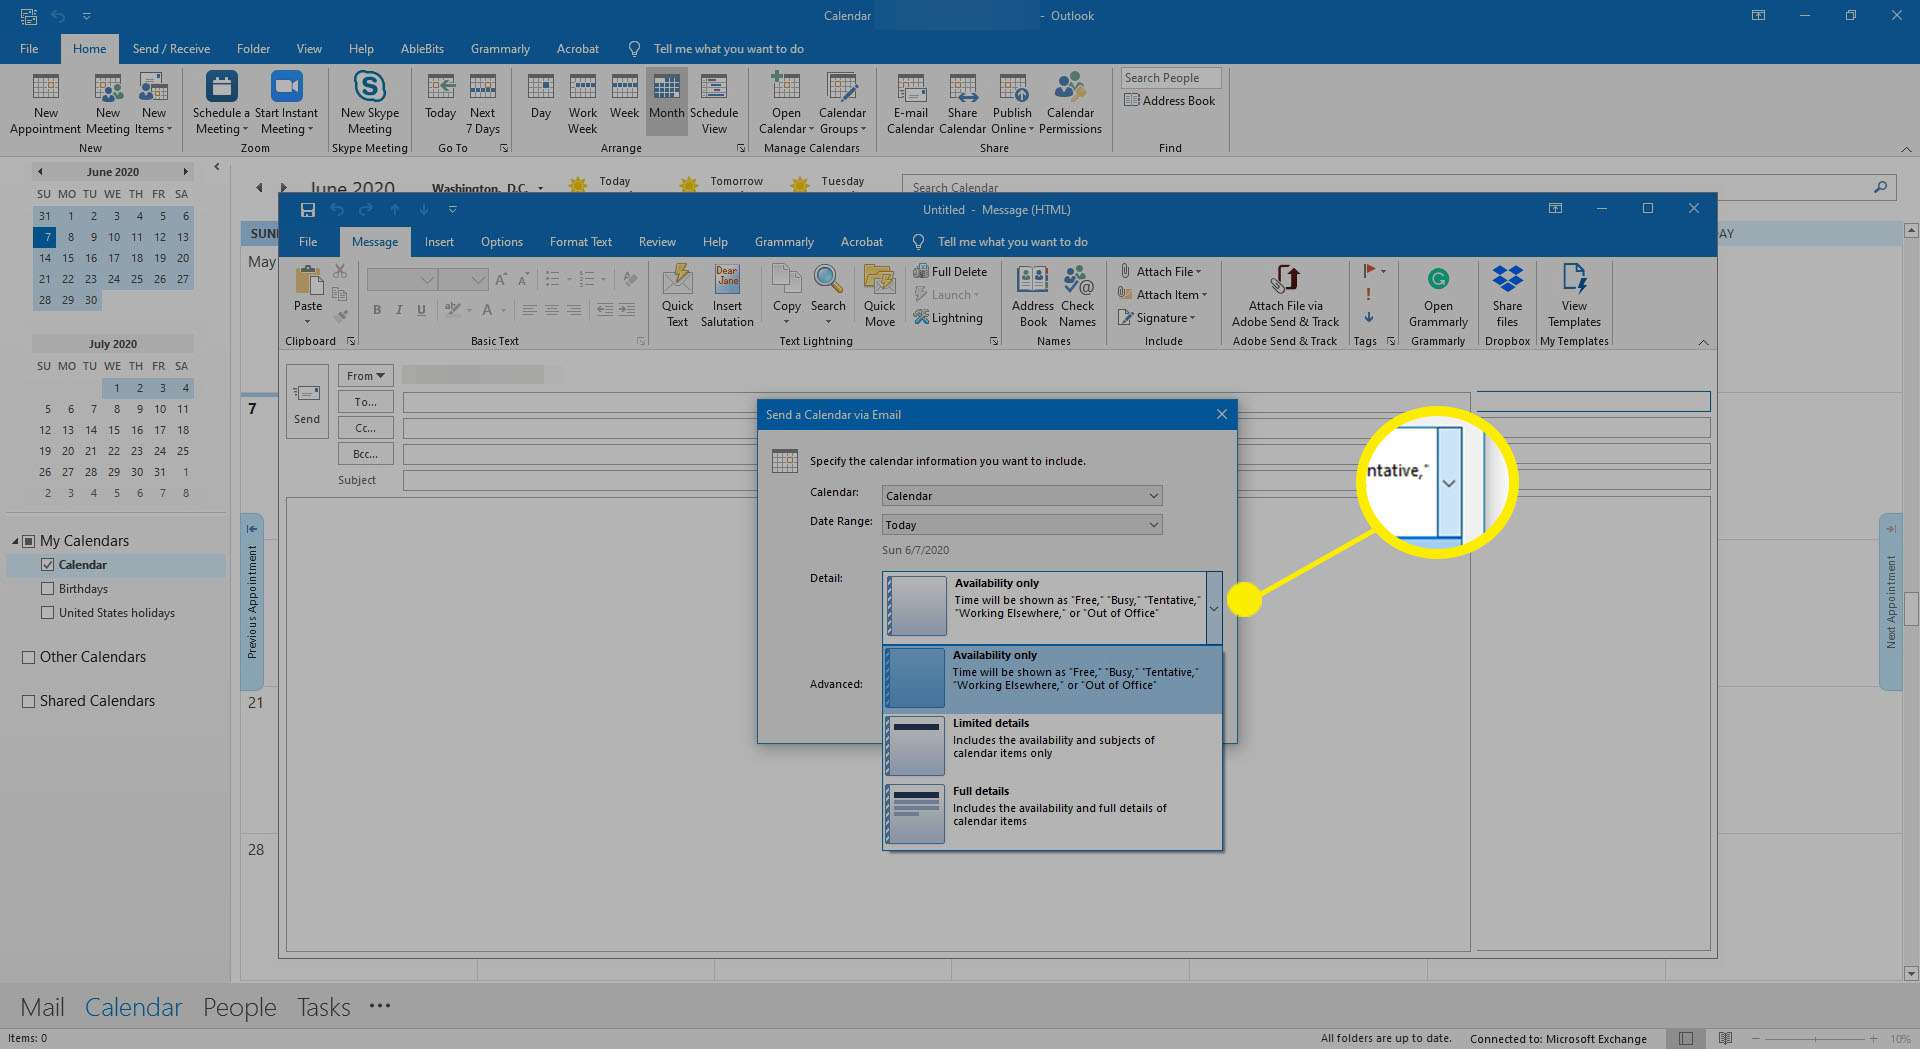This screenshot has width=1920, height=1049.
Task: Select Limited details option
Action: pos(1052,746)
